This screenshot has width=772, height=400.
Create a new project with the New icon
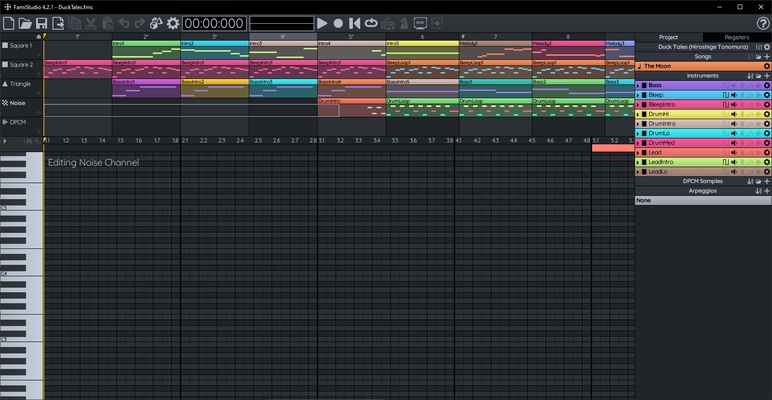click(8, 23)
